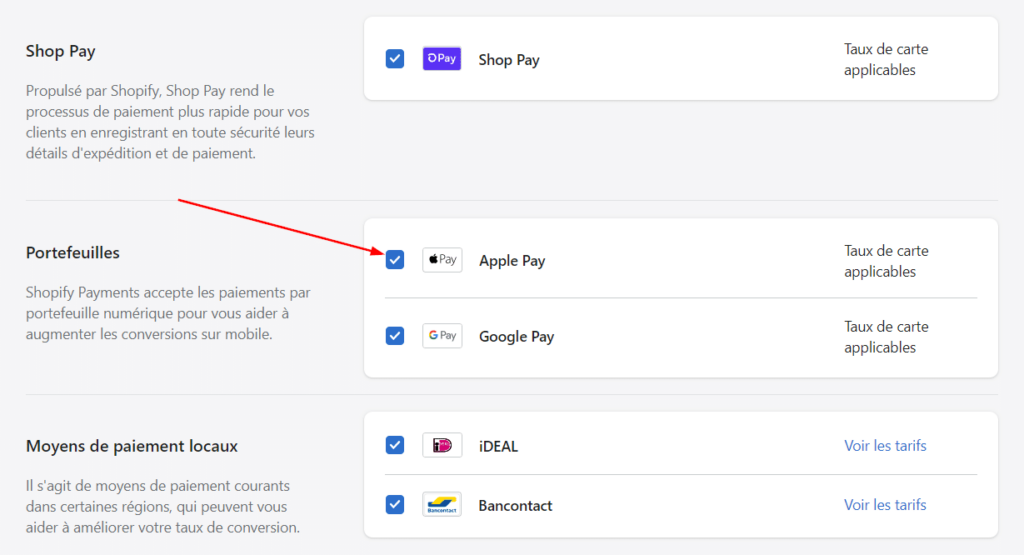The height and width of the screenshot is (555, 1024).
Task: Disable the Apple Pay checkbox
Action: tap(395, 260)
